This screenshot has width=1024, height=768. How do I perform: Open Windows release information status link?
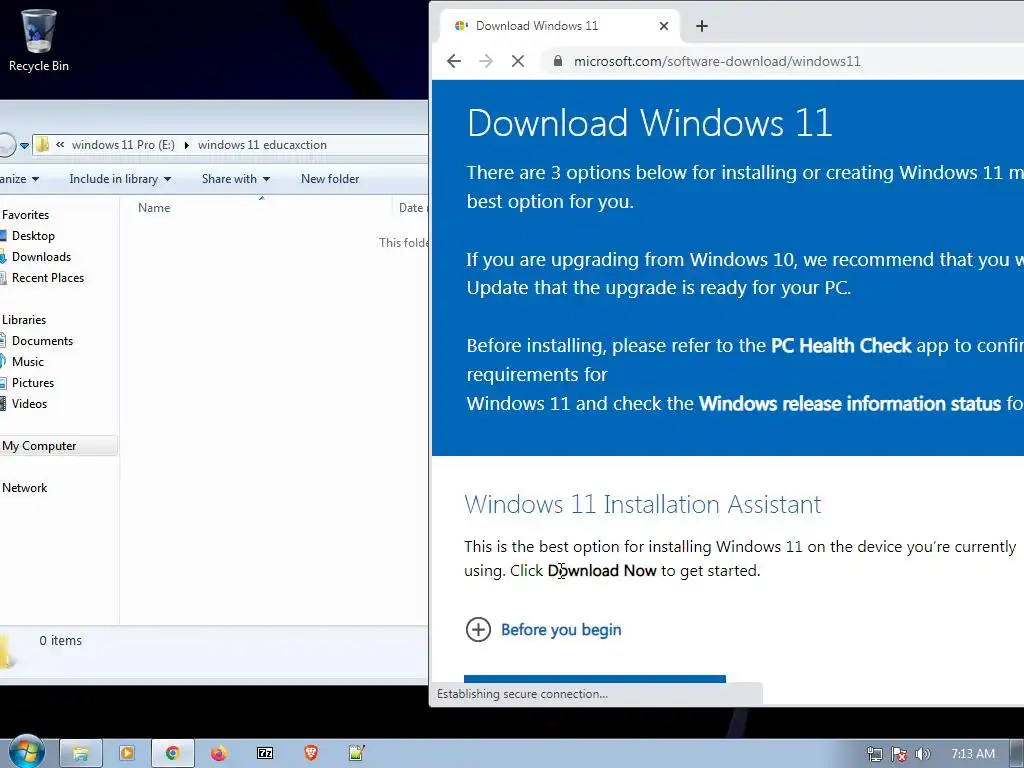pyautogui.click(x=850, y=404)
